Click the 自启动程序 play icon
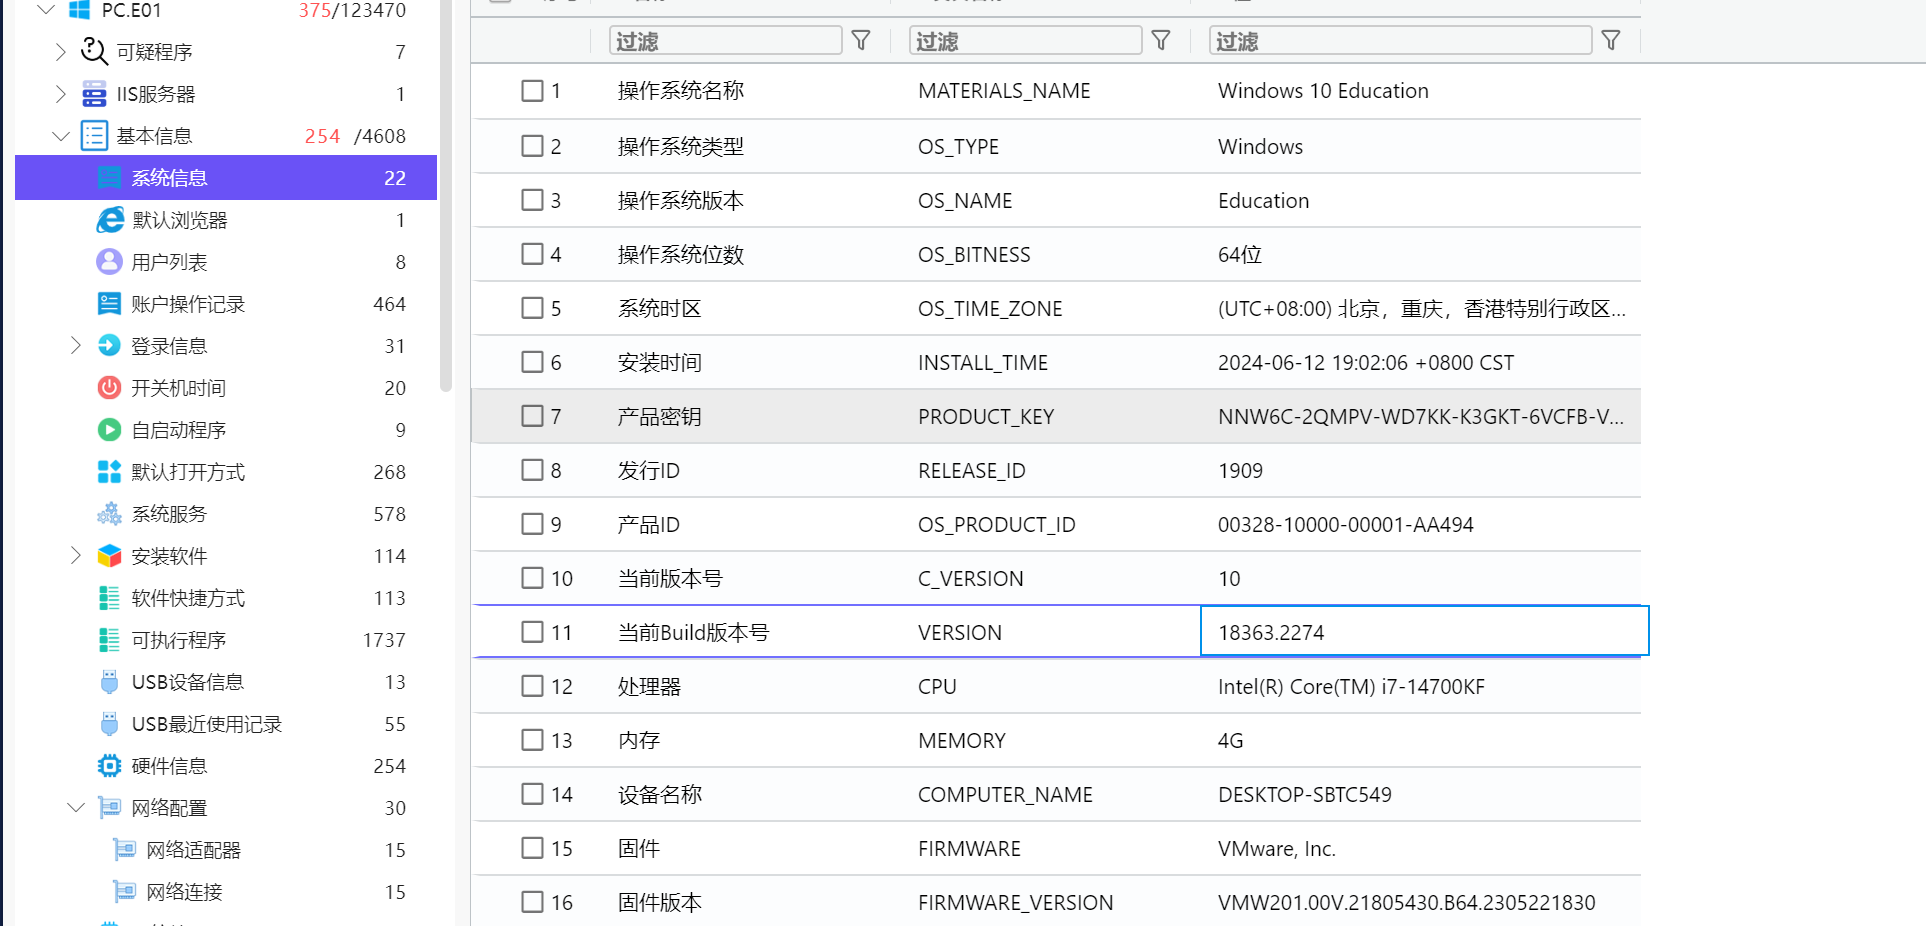Viewport: 1926px width, 926px height. (x=109, y=429)
